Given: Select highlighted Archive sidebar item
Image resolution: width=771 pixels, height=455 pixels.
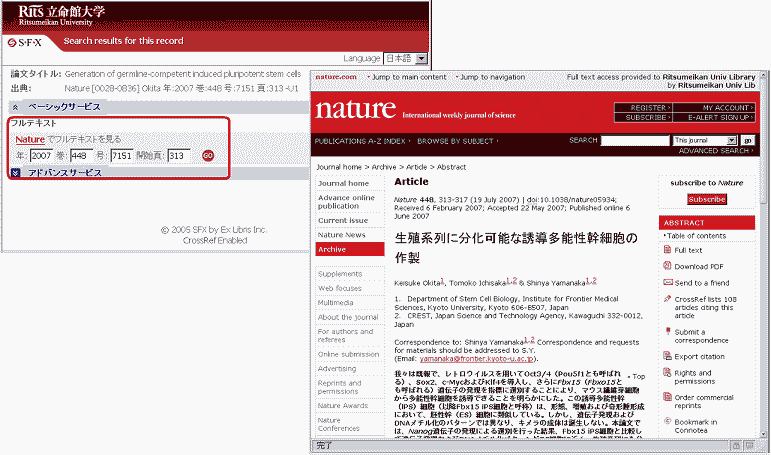Looking at the screenshot, I should pyautogui.click(x=350, y=249).
